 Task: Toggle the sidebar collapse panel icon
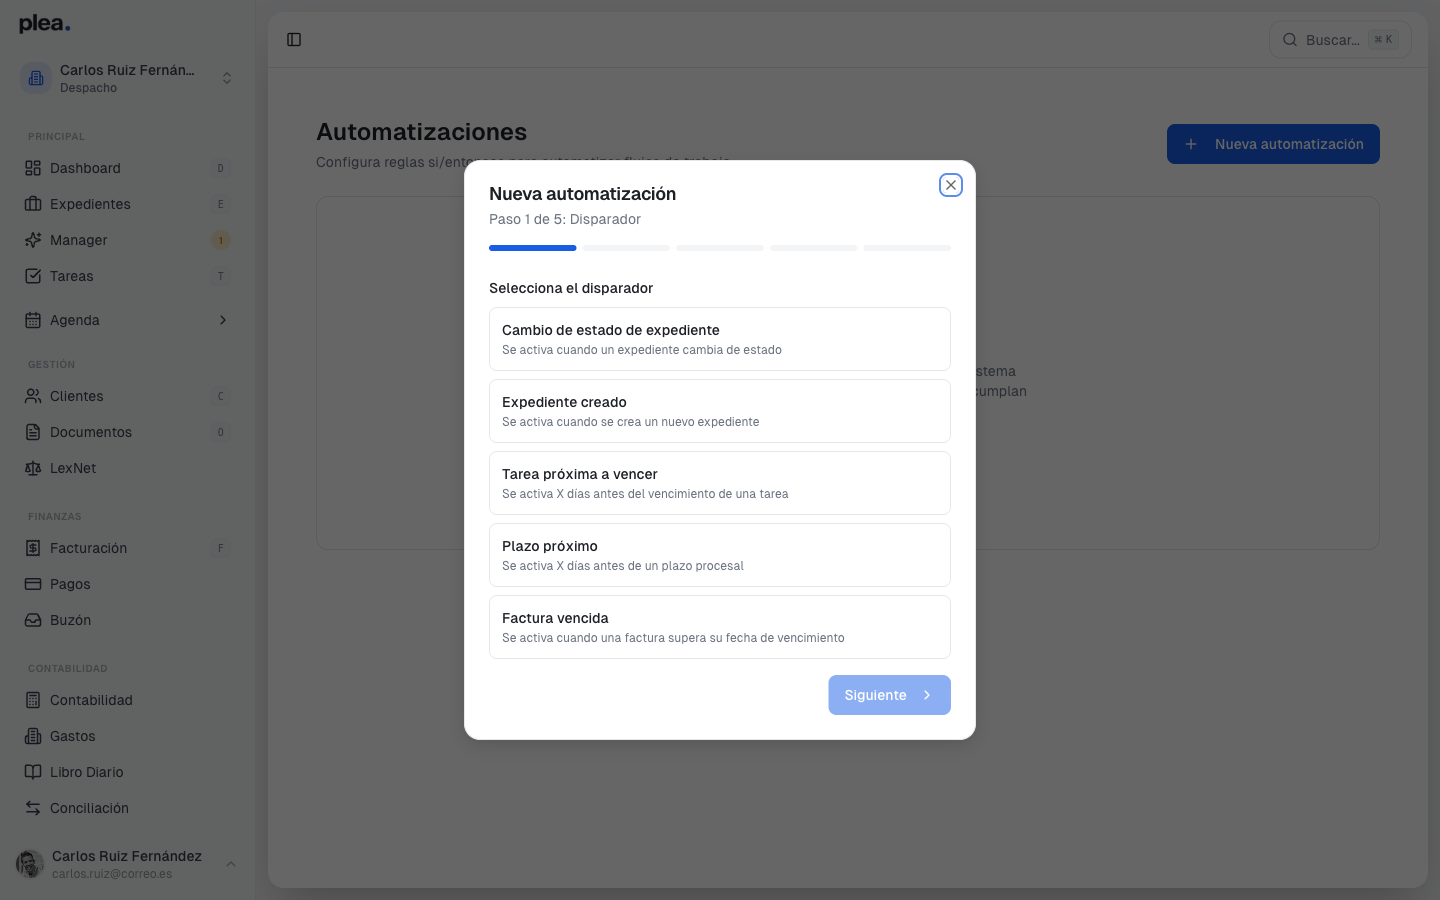pyautogui.click(x=294, y=39)
